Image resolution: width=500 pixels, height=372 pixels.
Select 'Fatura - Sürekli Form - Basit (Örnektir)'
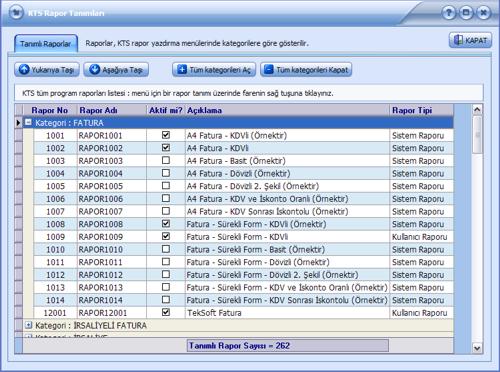pyautogui.click(x=287, y=250)
